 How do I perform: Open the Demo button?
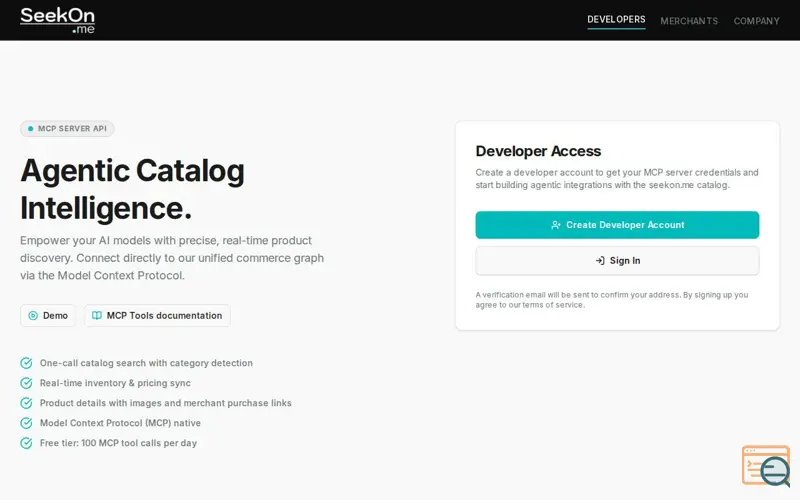click(x=48, y=316)
